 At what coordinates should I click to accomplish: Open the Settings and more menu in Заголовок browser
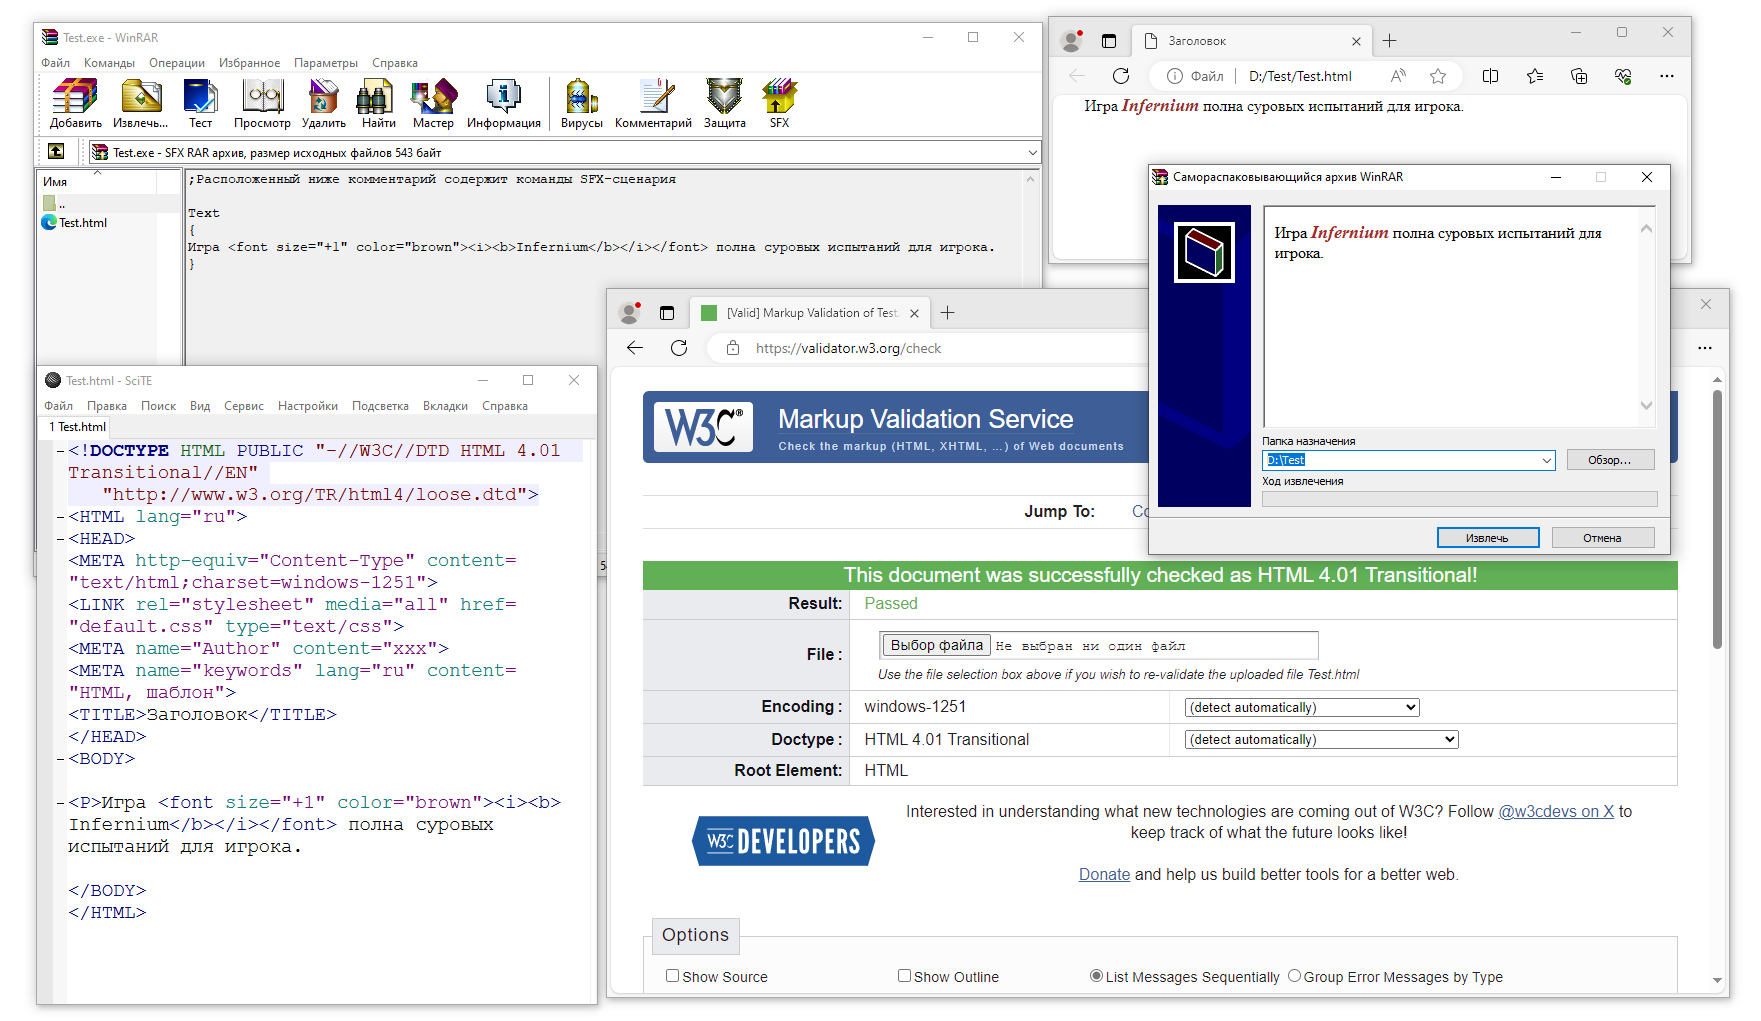(1667, 76)
